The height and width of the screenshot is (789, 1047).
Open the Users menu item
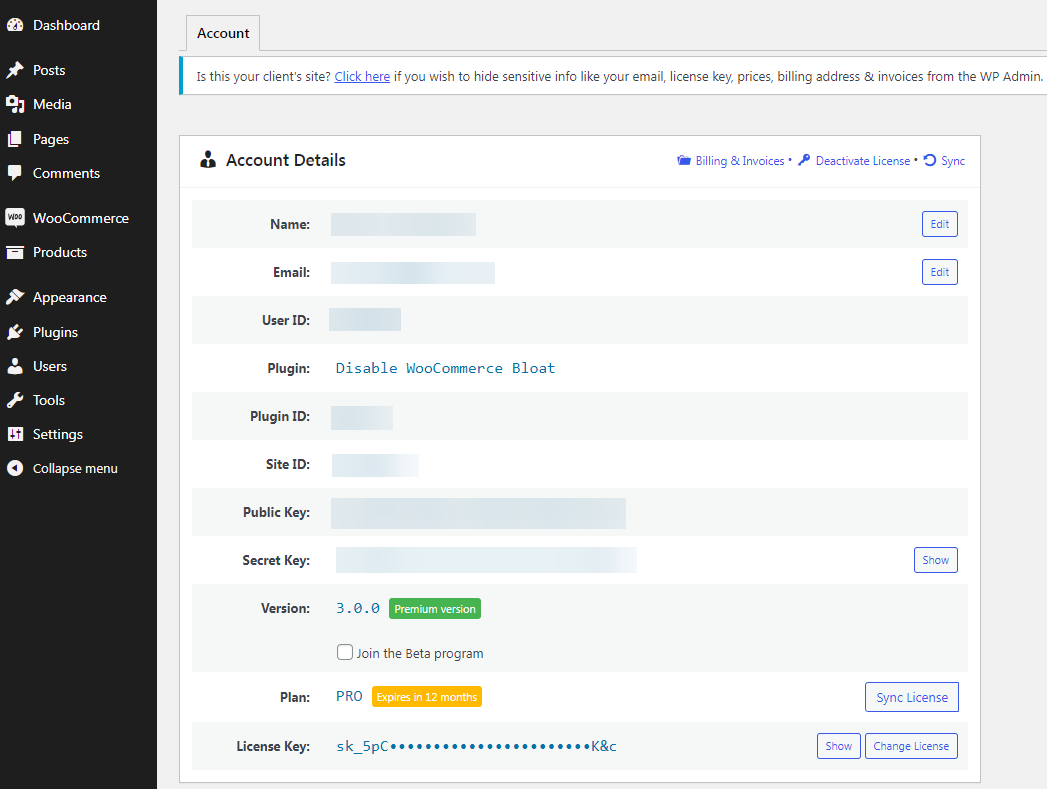(49, 366)
